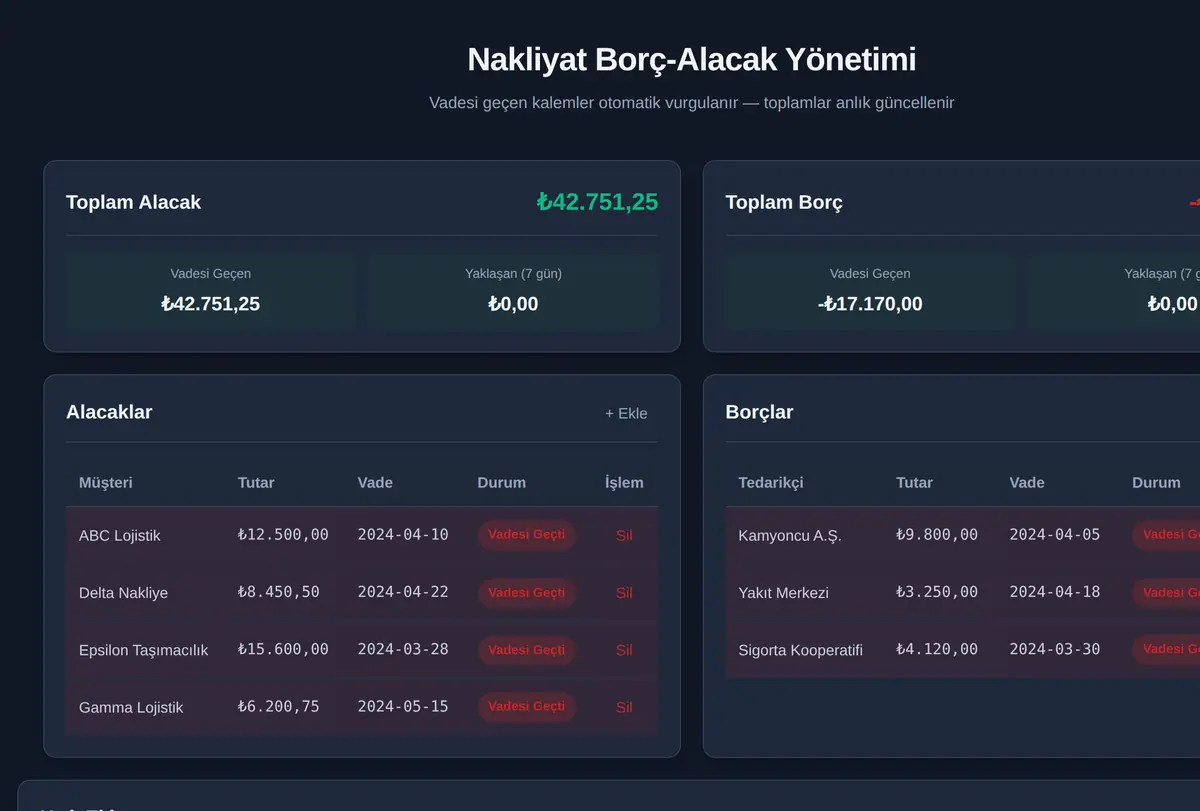Click the İşlem column header

(624, 482)
